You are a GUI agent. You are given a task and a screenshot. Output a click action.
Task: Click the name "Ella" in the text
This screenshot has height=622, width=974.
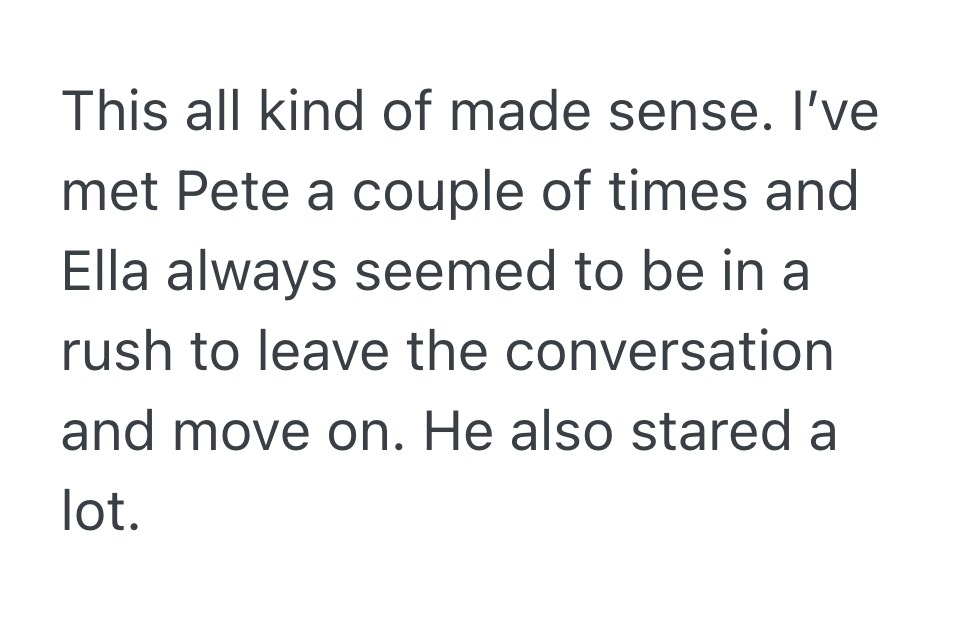[104, 272]
